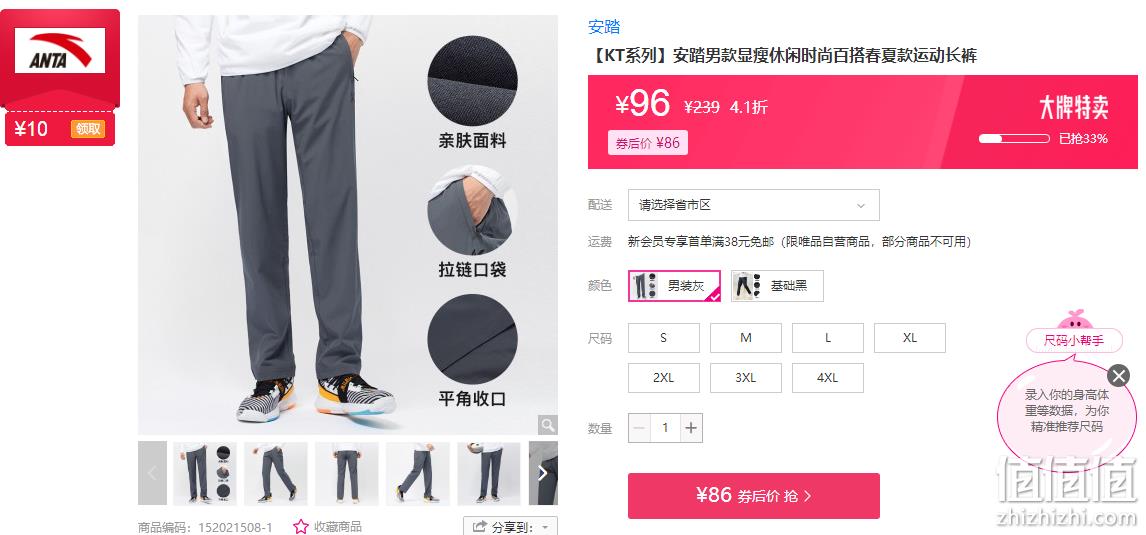1146x535 pixels.
Task: Click the star icon to favorite product
Action: [300, 526]
